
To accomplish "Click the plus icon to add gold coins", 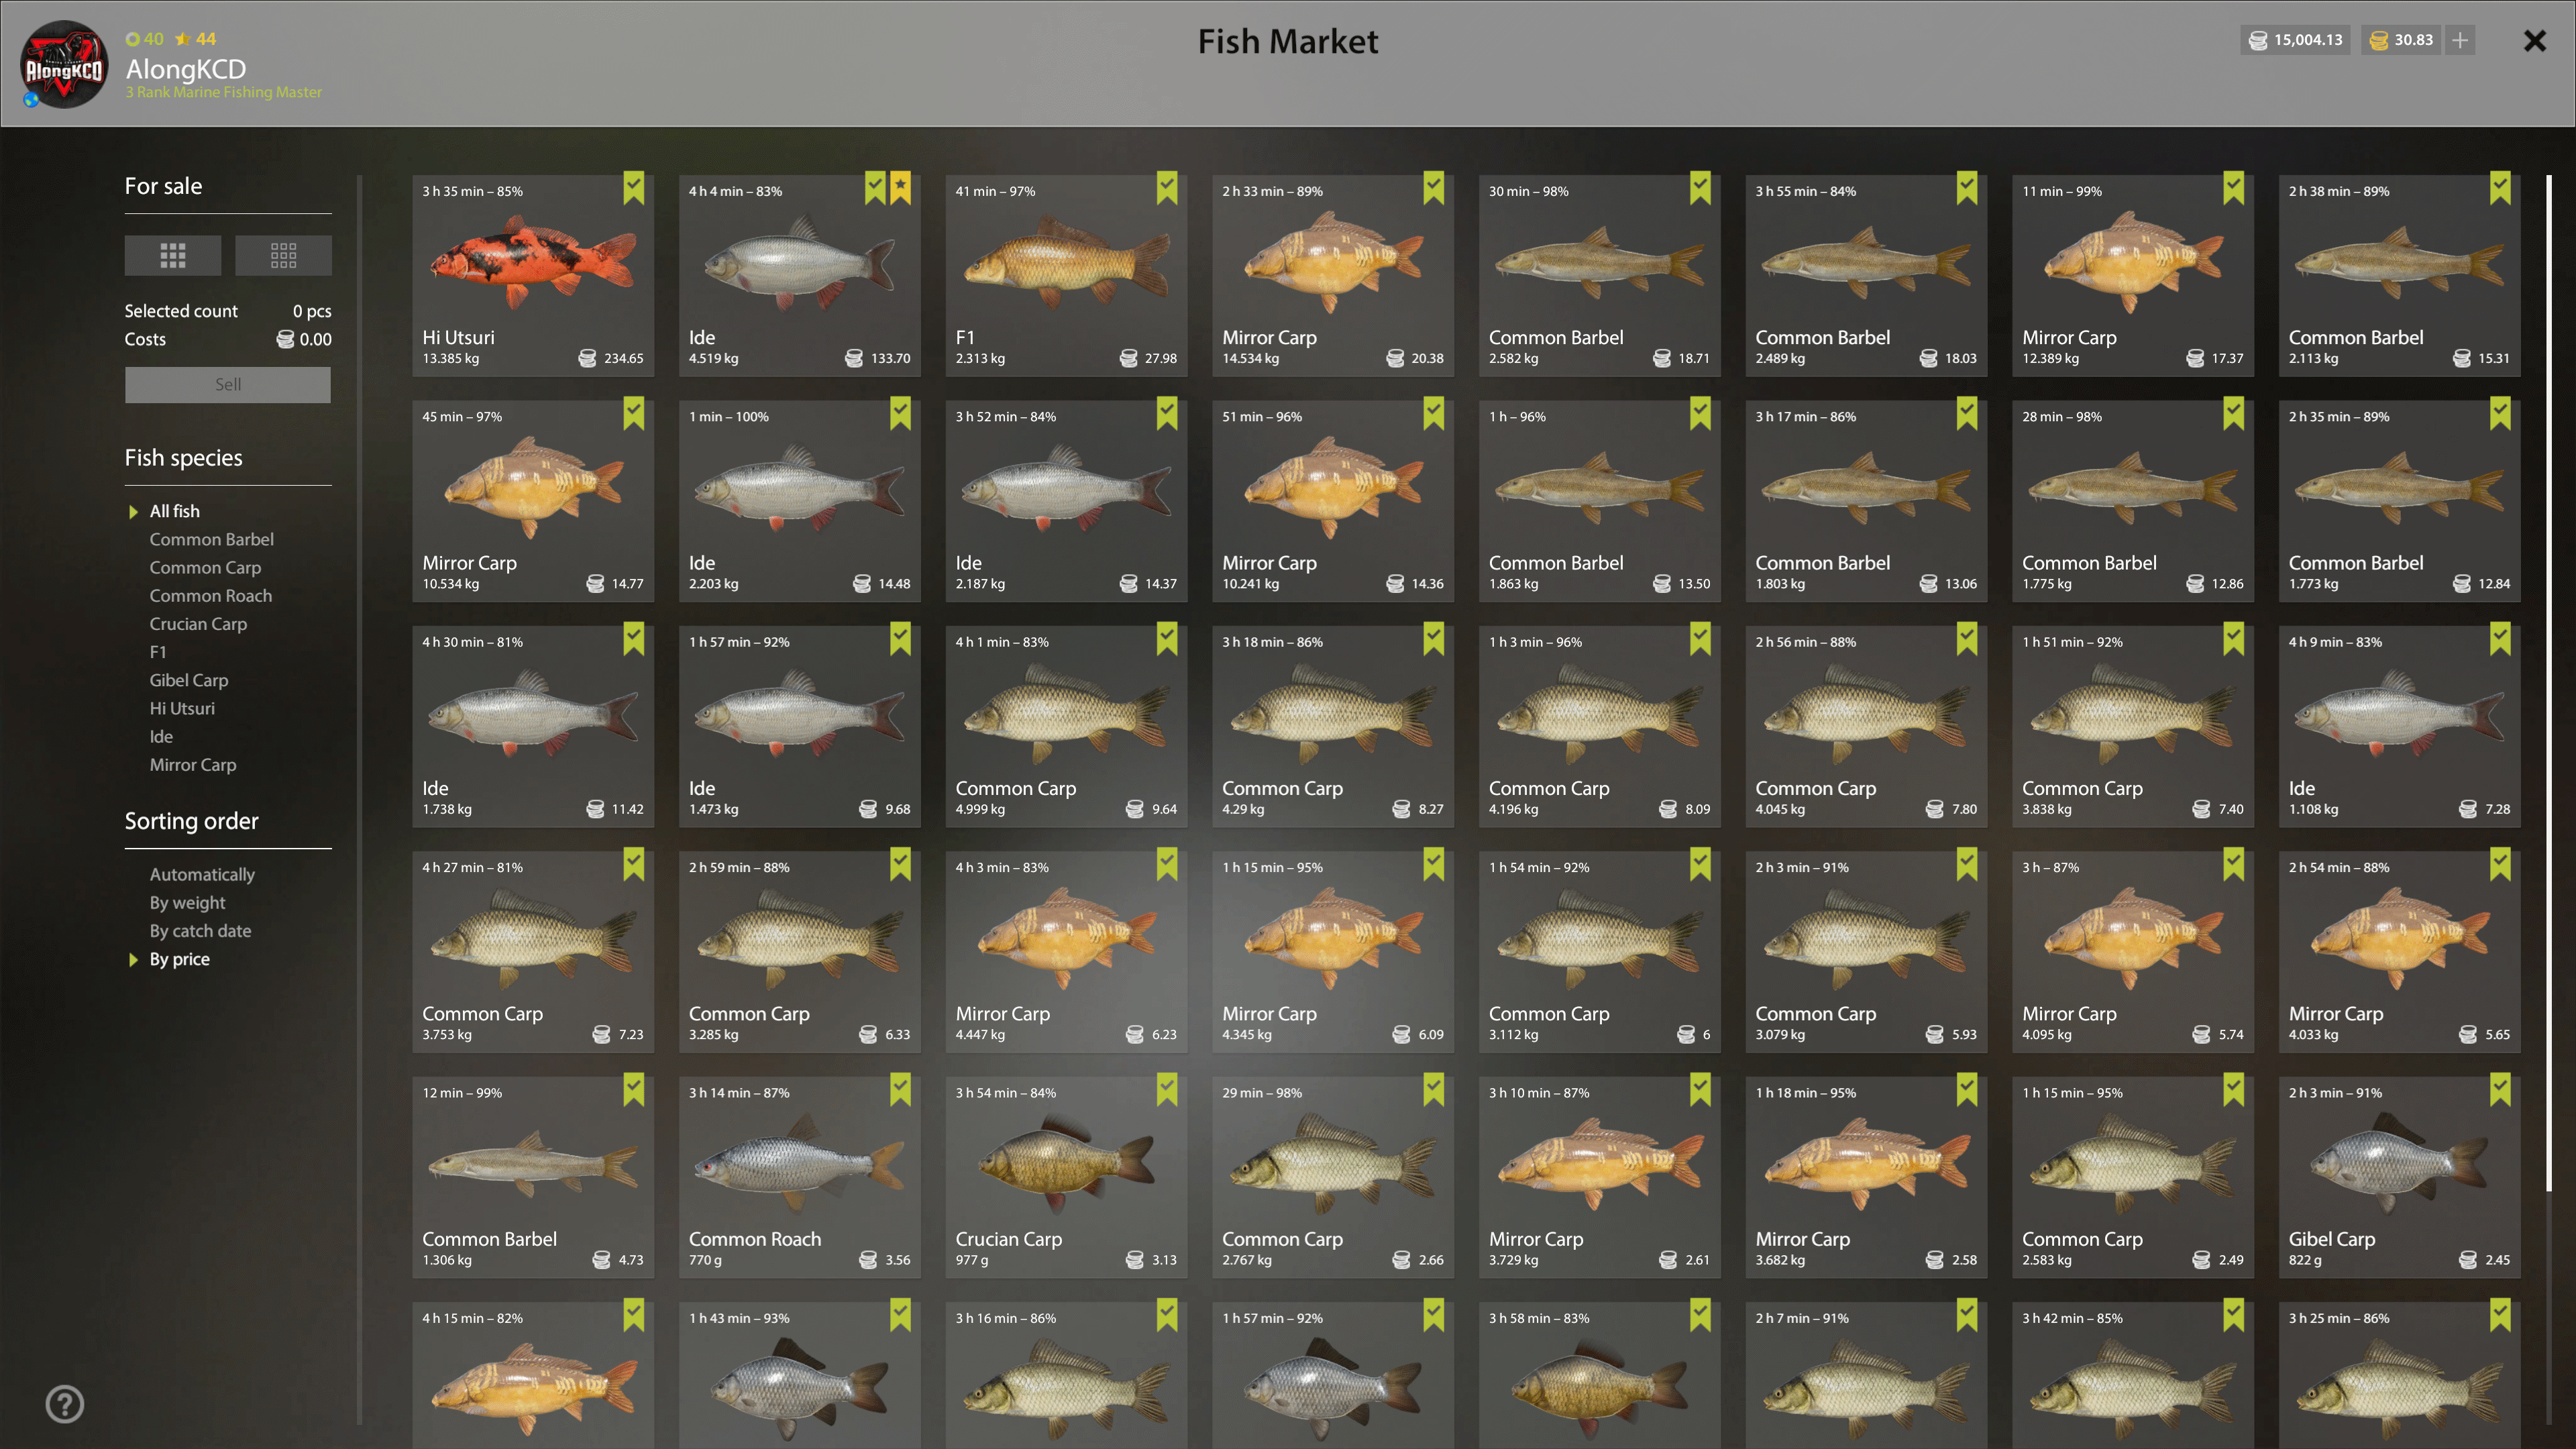I will tap(2460, 40).
